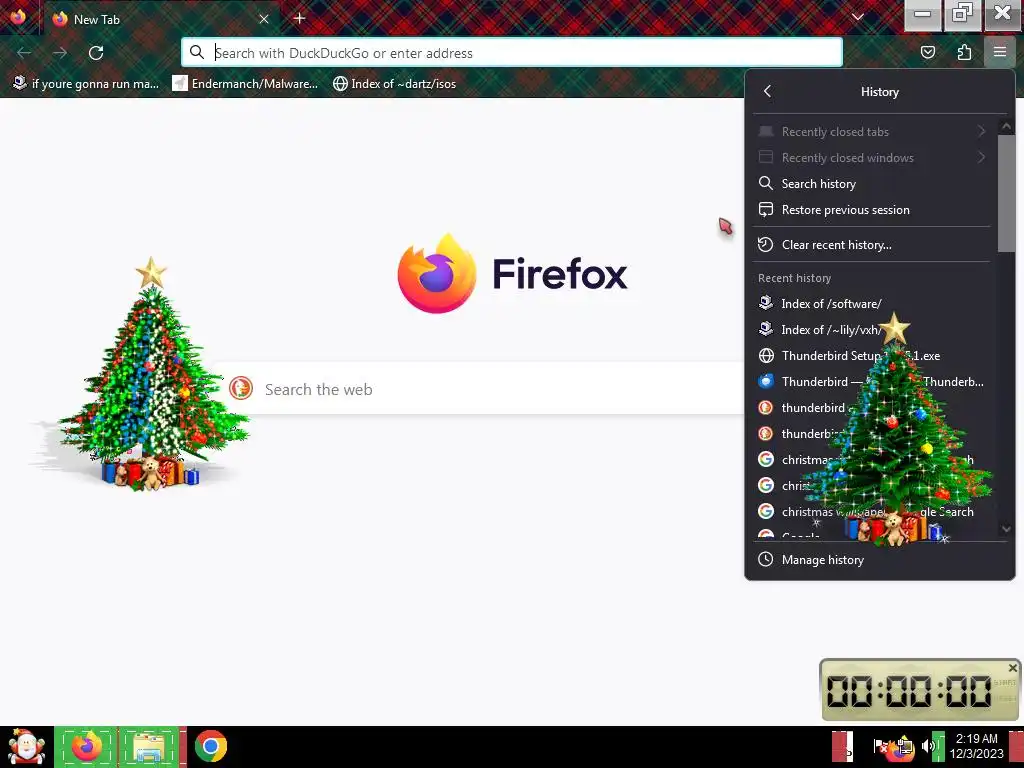Reload the current page

[96, 52]
